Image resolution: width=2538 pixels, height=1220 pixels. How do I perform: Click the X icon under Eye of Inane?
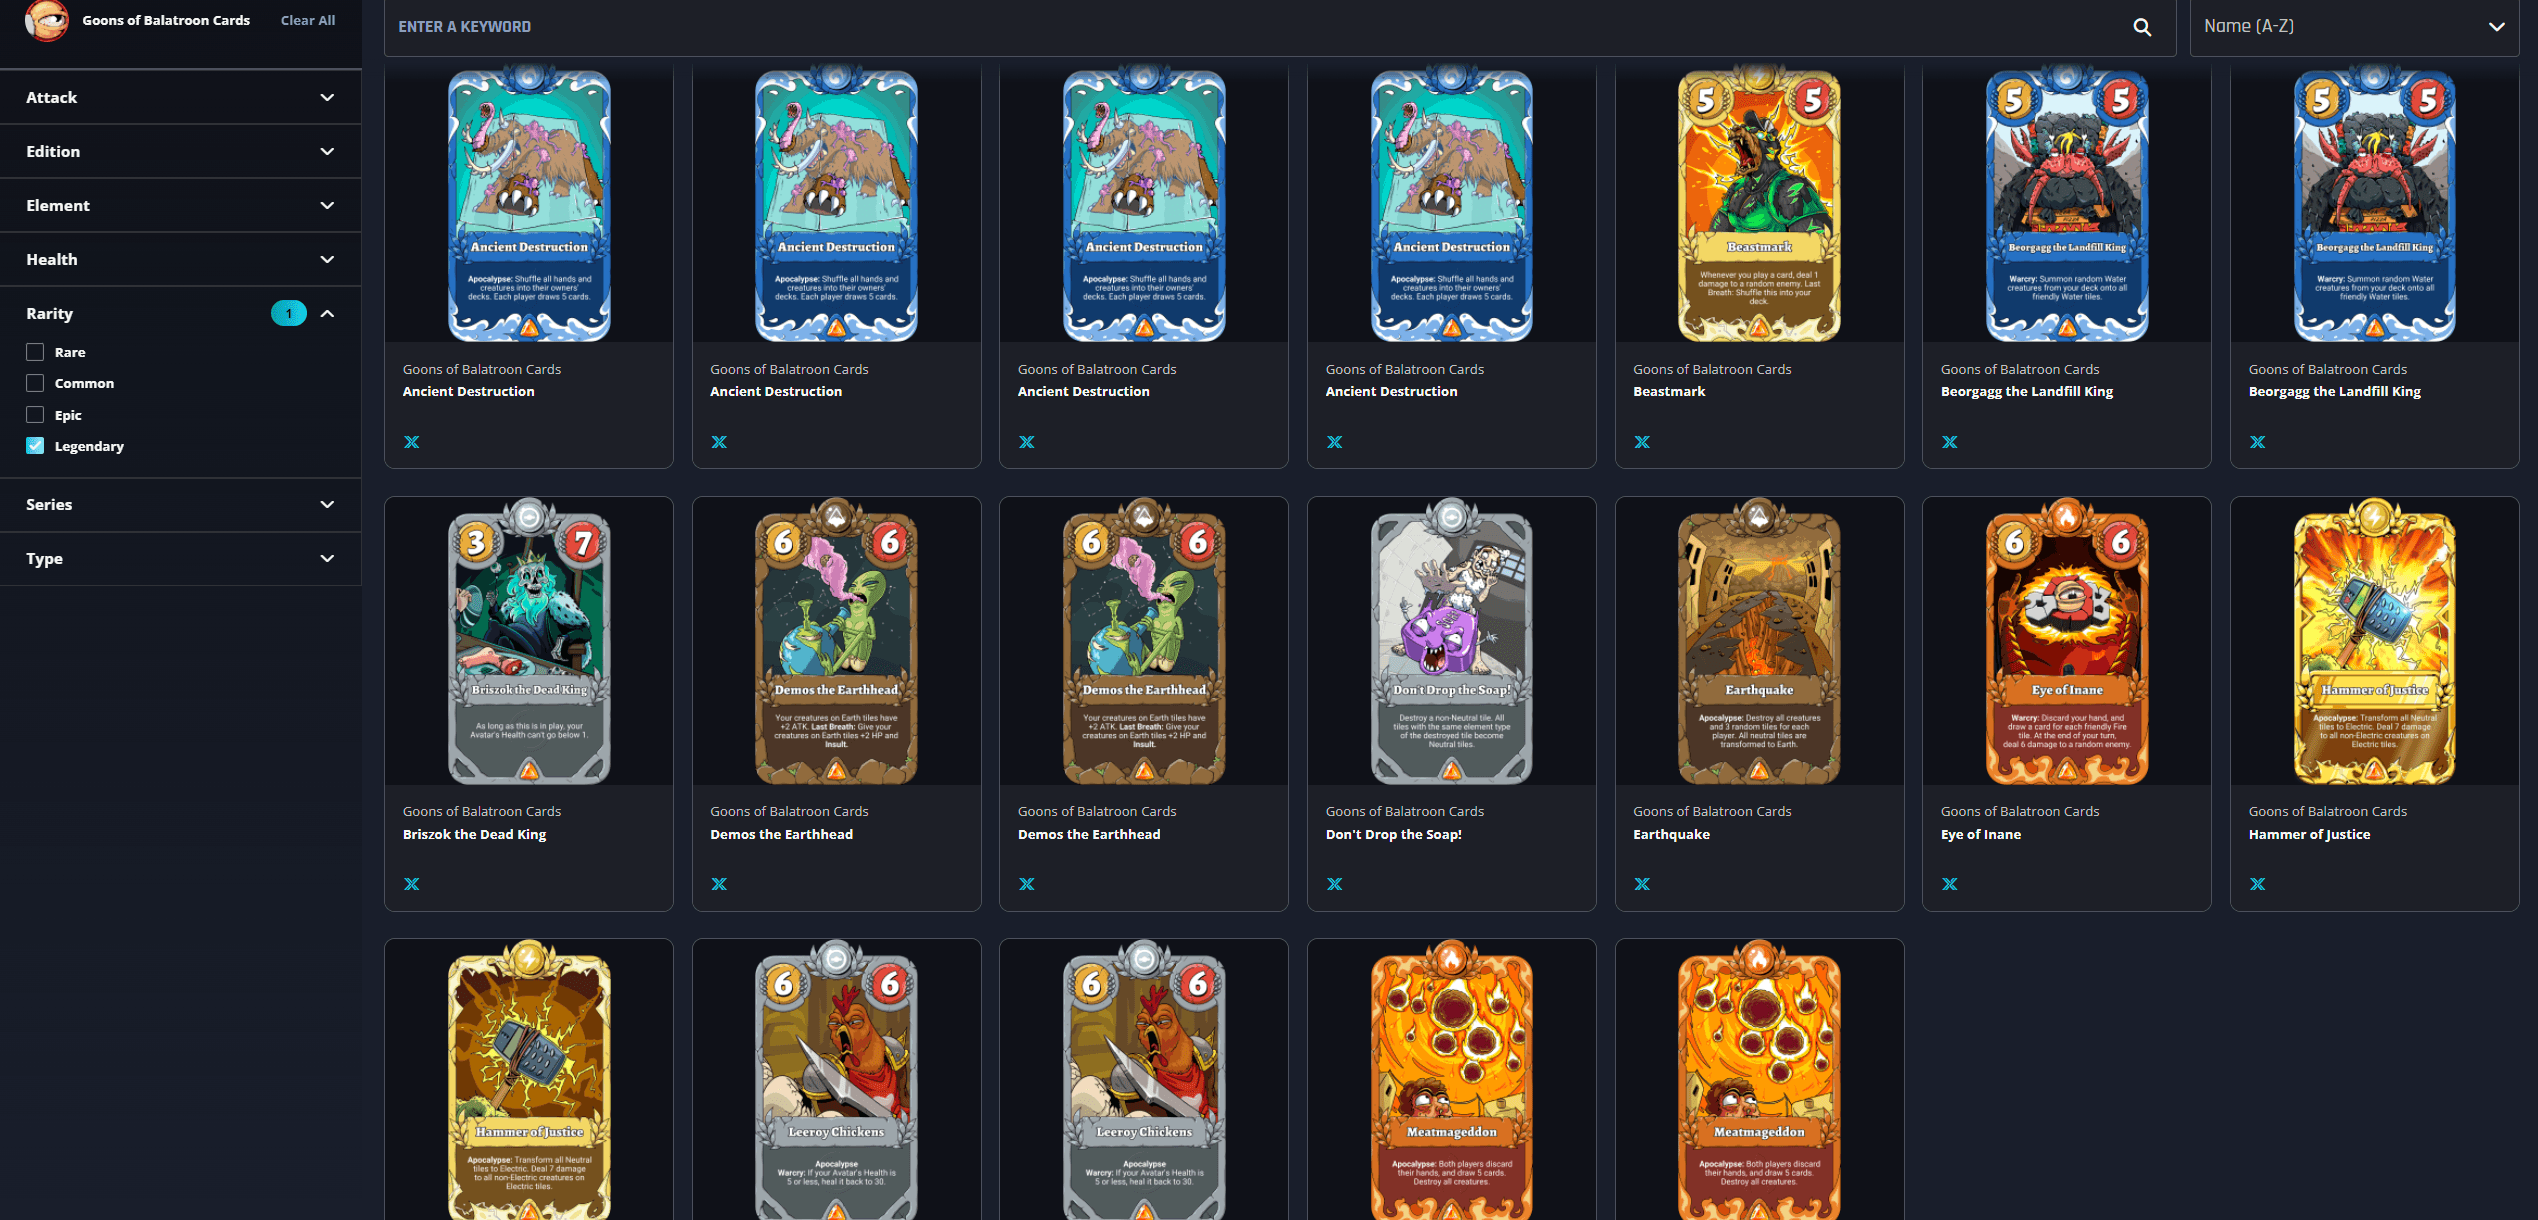1950,884
